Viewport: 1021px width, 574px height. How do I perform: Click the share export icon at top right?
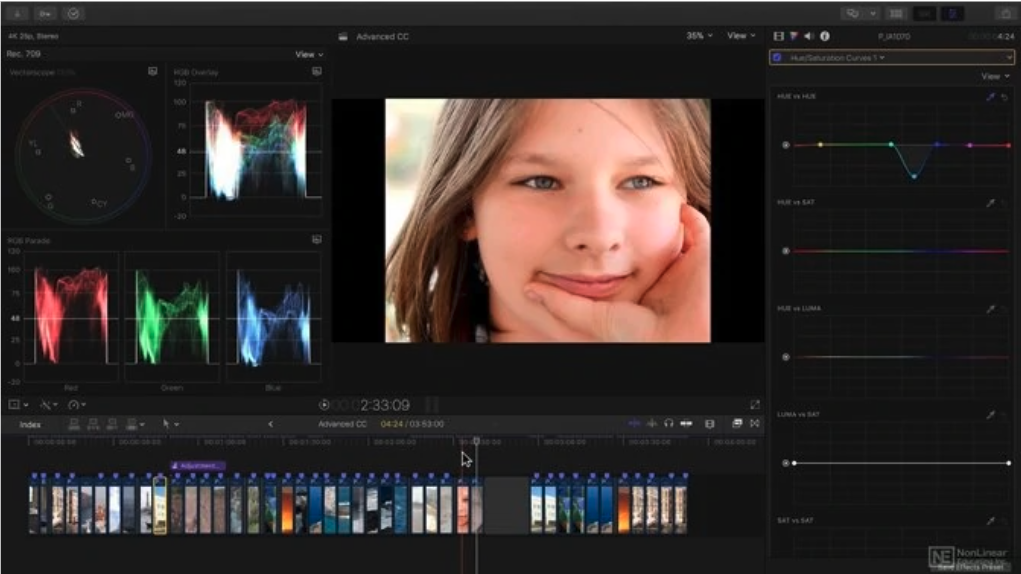(1006, 13)
